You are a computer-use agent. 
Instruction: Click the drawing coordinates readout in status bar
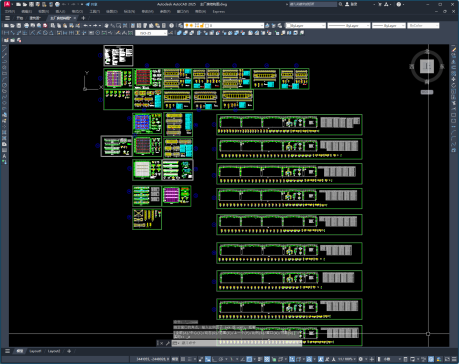pyautogui.click(x=153, y=360)
